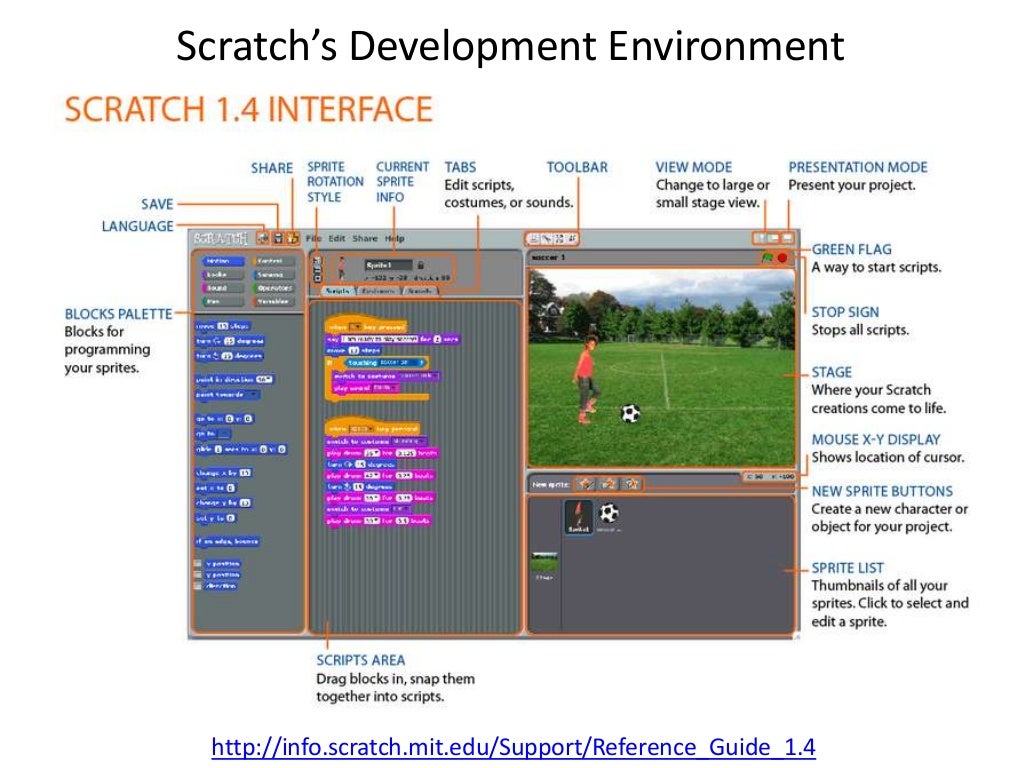Viewport: 1024px width, 768px height.
Task: Open the 'go to' palette block dropdown
Action: (x=224, y=434)
